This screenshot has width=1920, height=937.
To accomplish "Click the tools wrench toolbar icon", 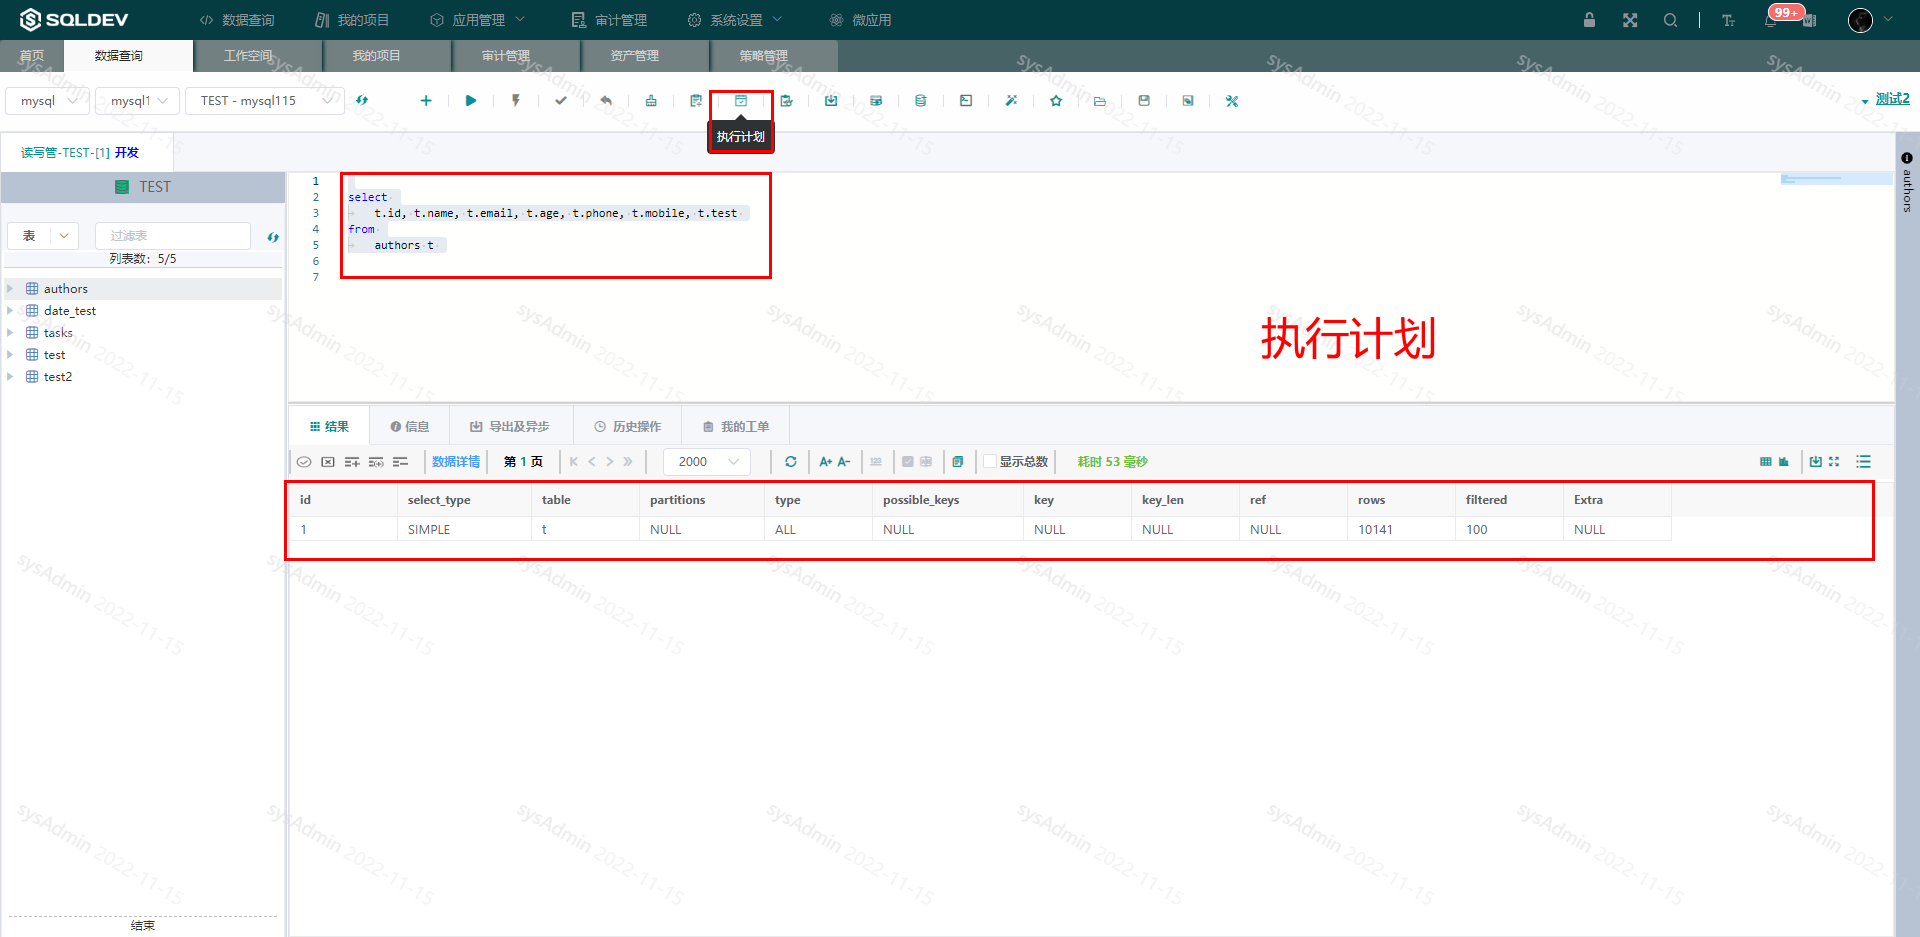I will coord(1232,101).
